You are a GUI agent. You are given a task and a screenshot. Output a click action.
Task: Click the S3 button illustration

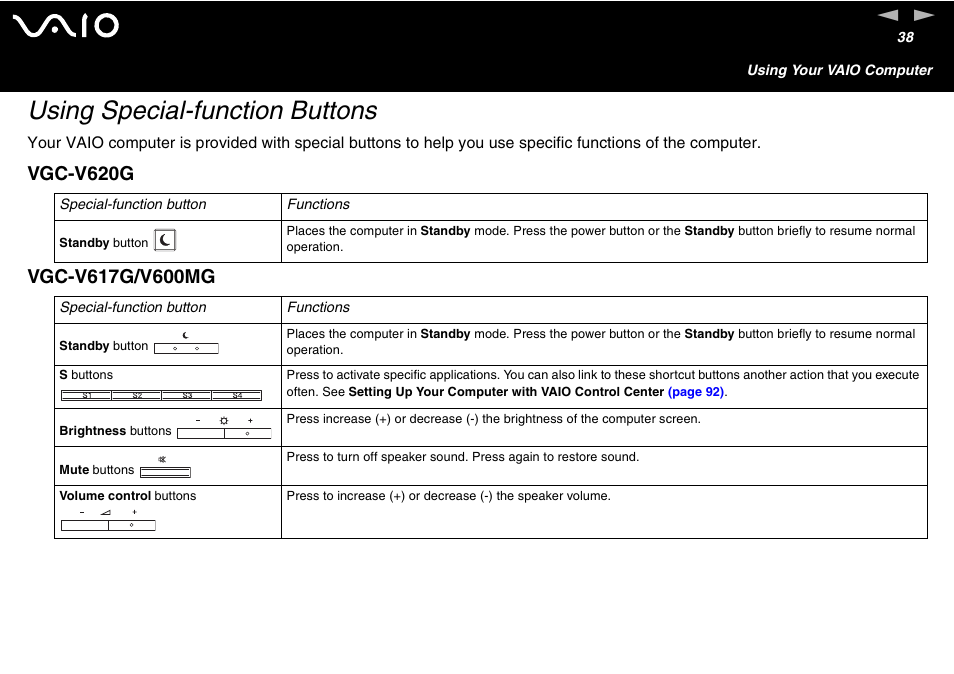point(187,395)
